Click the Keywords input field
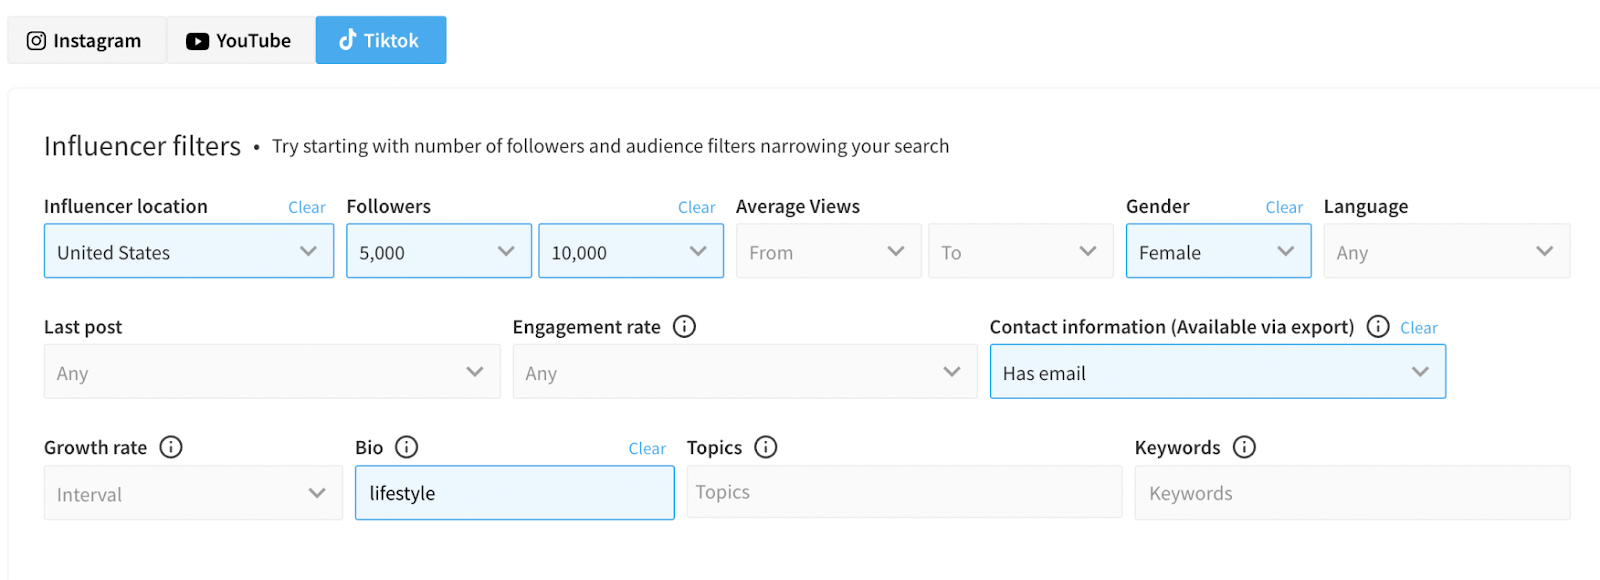The height and width of the screenshot is (580, 1600). pyautogui.click(x=1351, y=494)
